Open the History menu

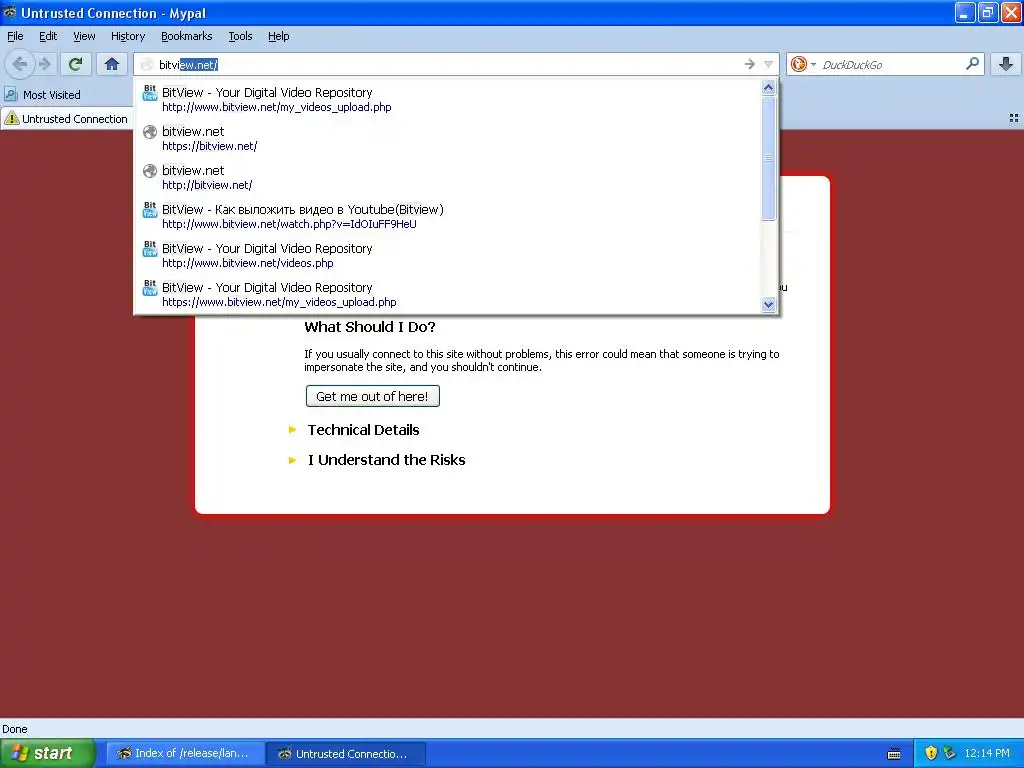(128, 36)
